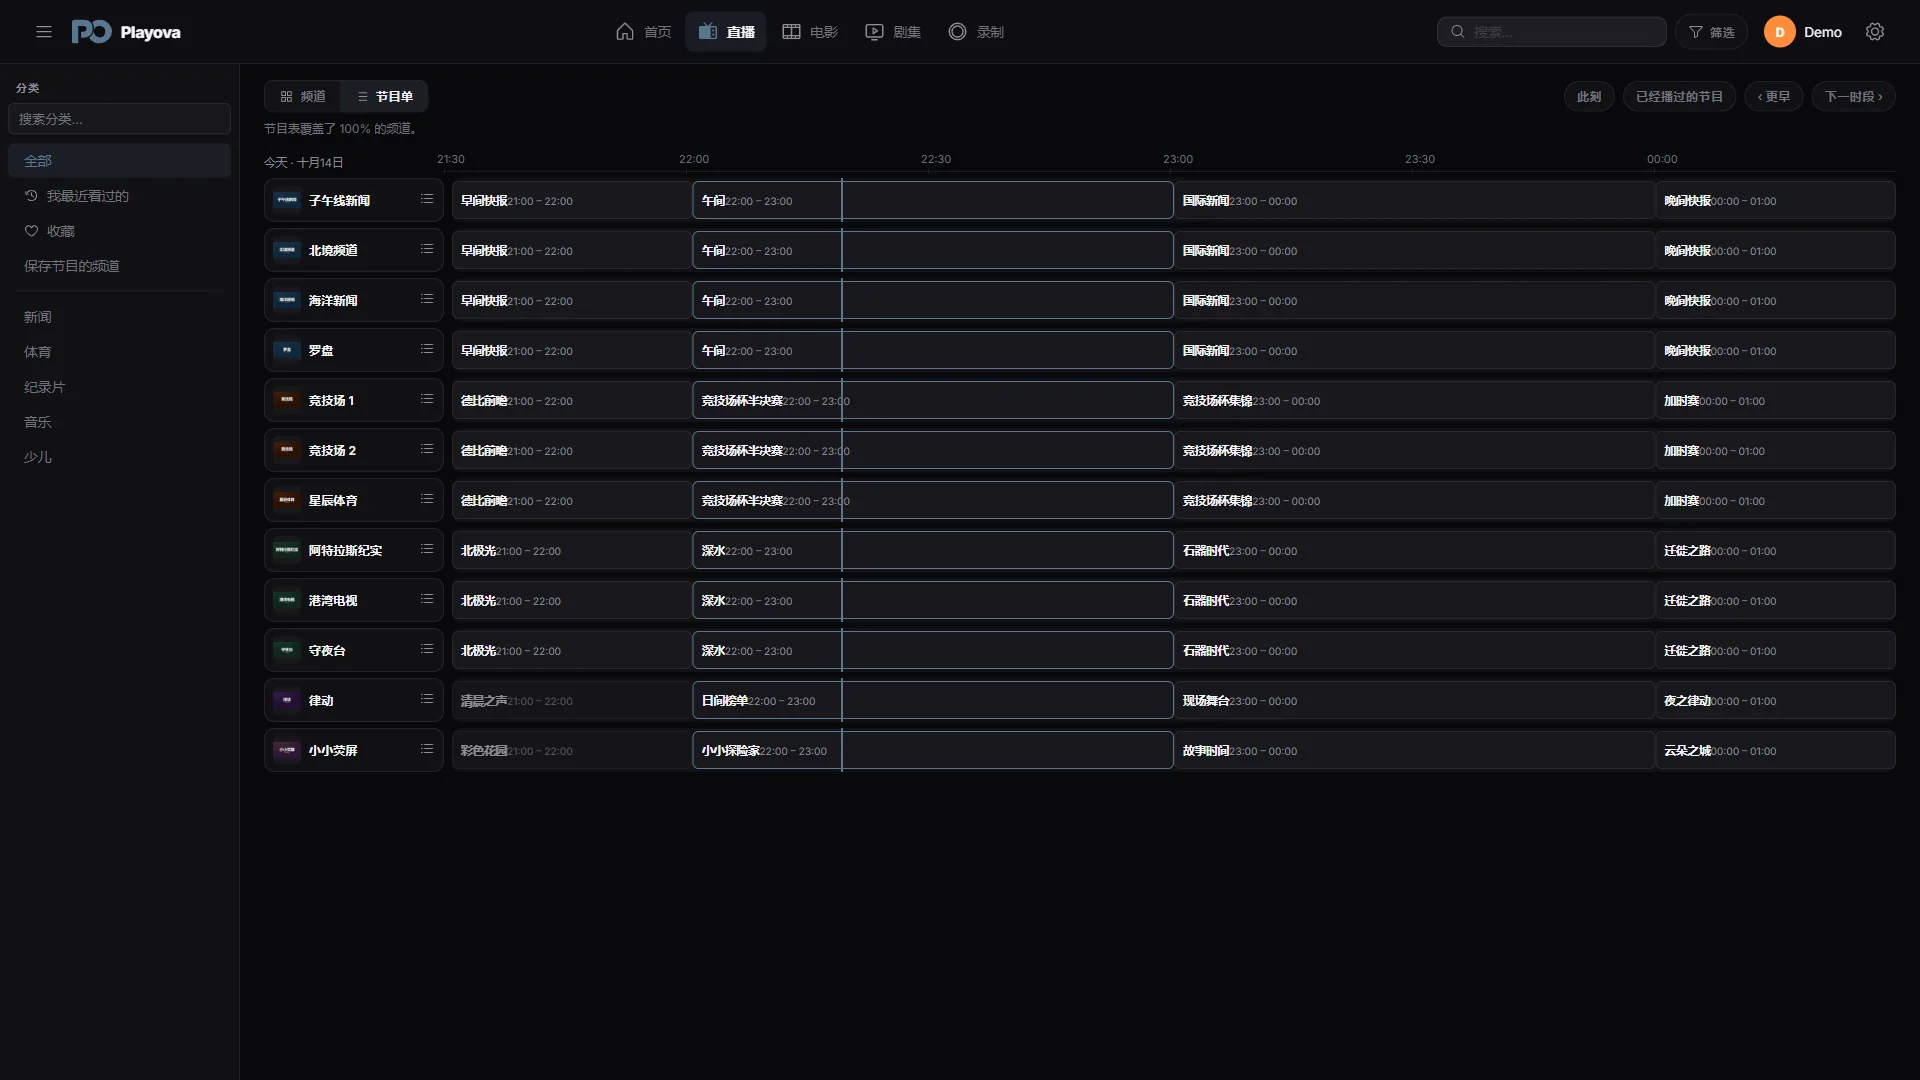The image size is (1920, 1080).
Task: Advance to 下一时段 time slot
Action: (x=1853, y=96)
